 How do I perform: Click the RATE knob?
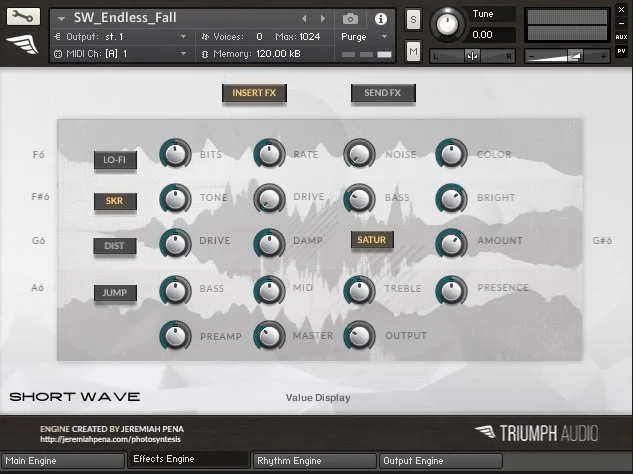point(269,154)
